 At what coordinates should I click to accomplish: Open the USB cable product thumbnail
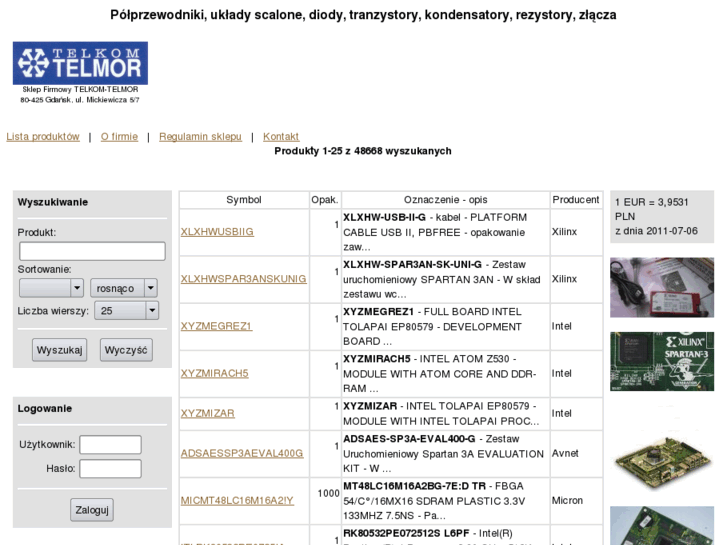(662, 288)
